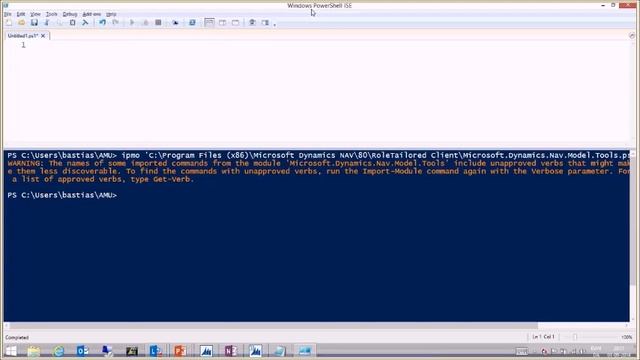Open the File menu
The image size is (640, 360).
(x=8, y=14)
